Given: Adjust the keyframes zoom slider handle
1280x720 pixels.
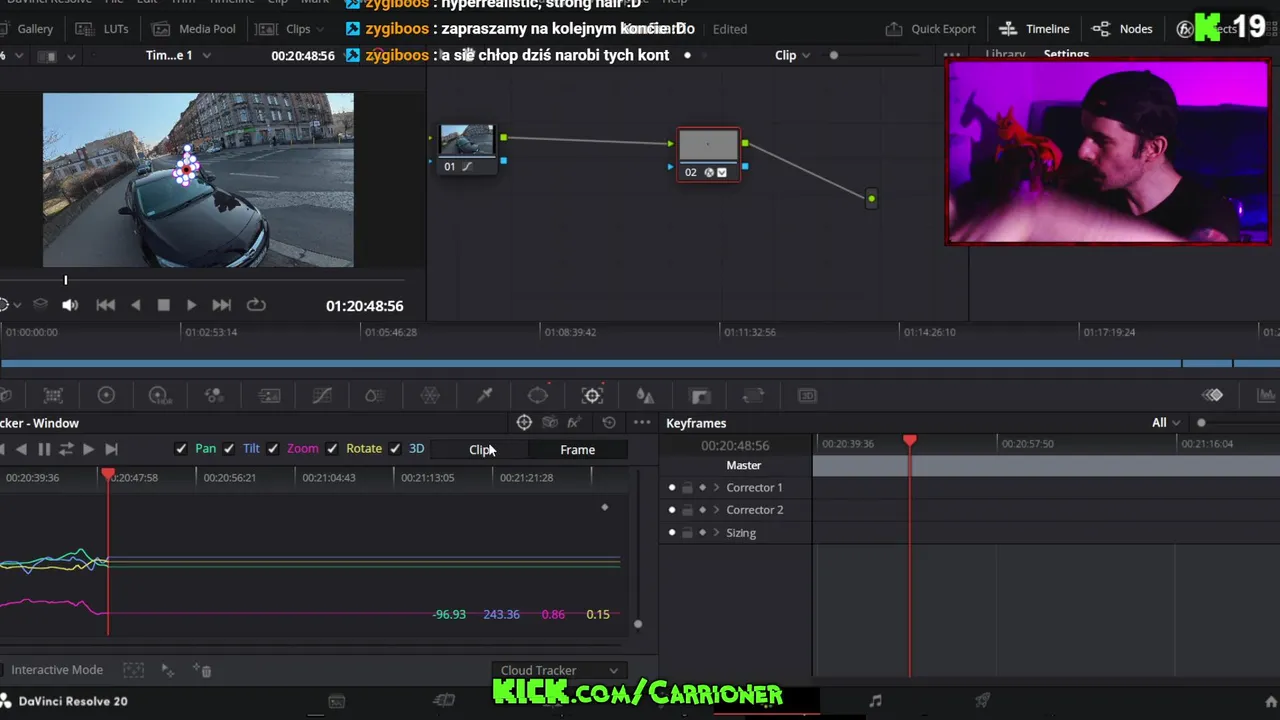Looking at the screenshot, I should coord(1201,423).
